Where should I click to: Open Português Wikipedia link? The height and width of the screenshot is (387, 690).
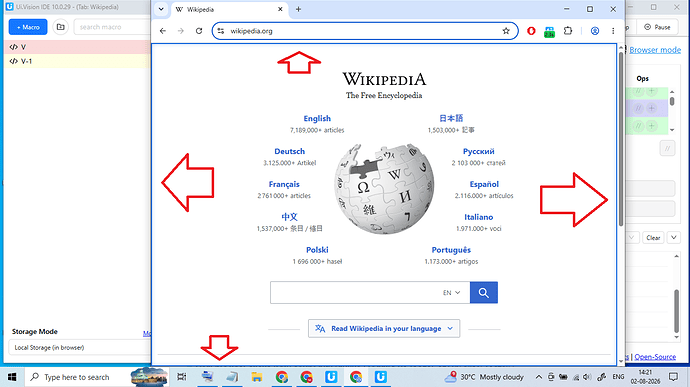[451, 250]
